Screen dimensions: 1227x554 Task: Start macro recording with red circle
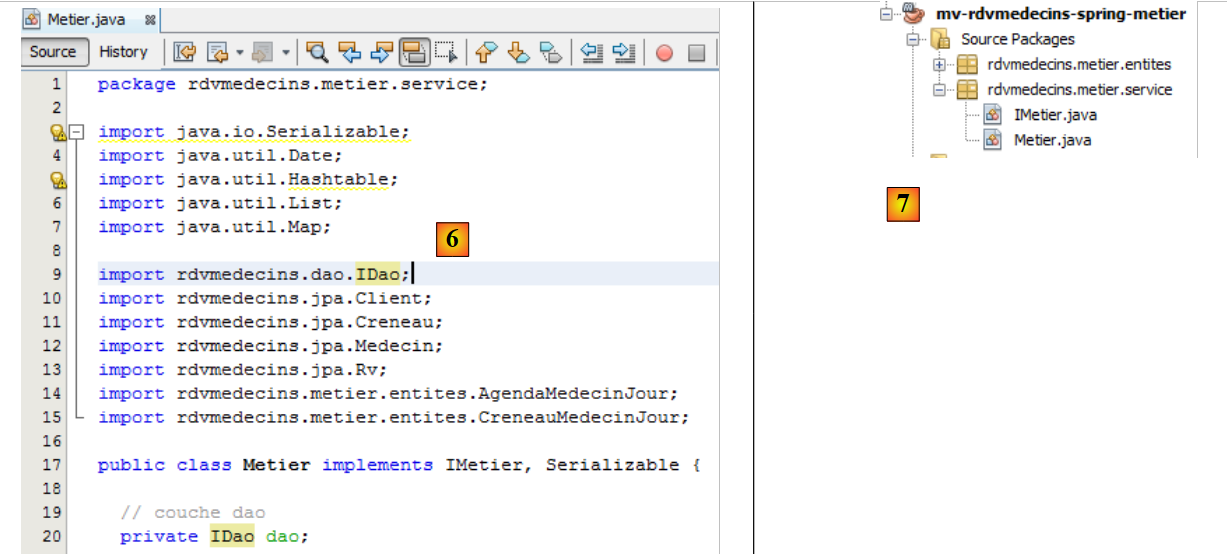(664, 53)
